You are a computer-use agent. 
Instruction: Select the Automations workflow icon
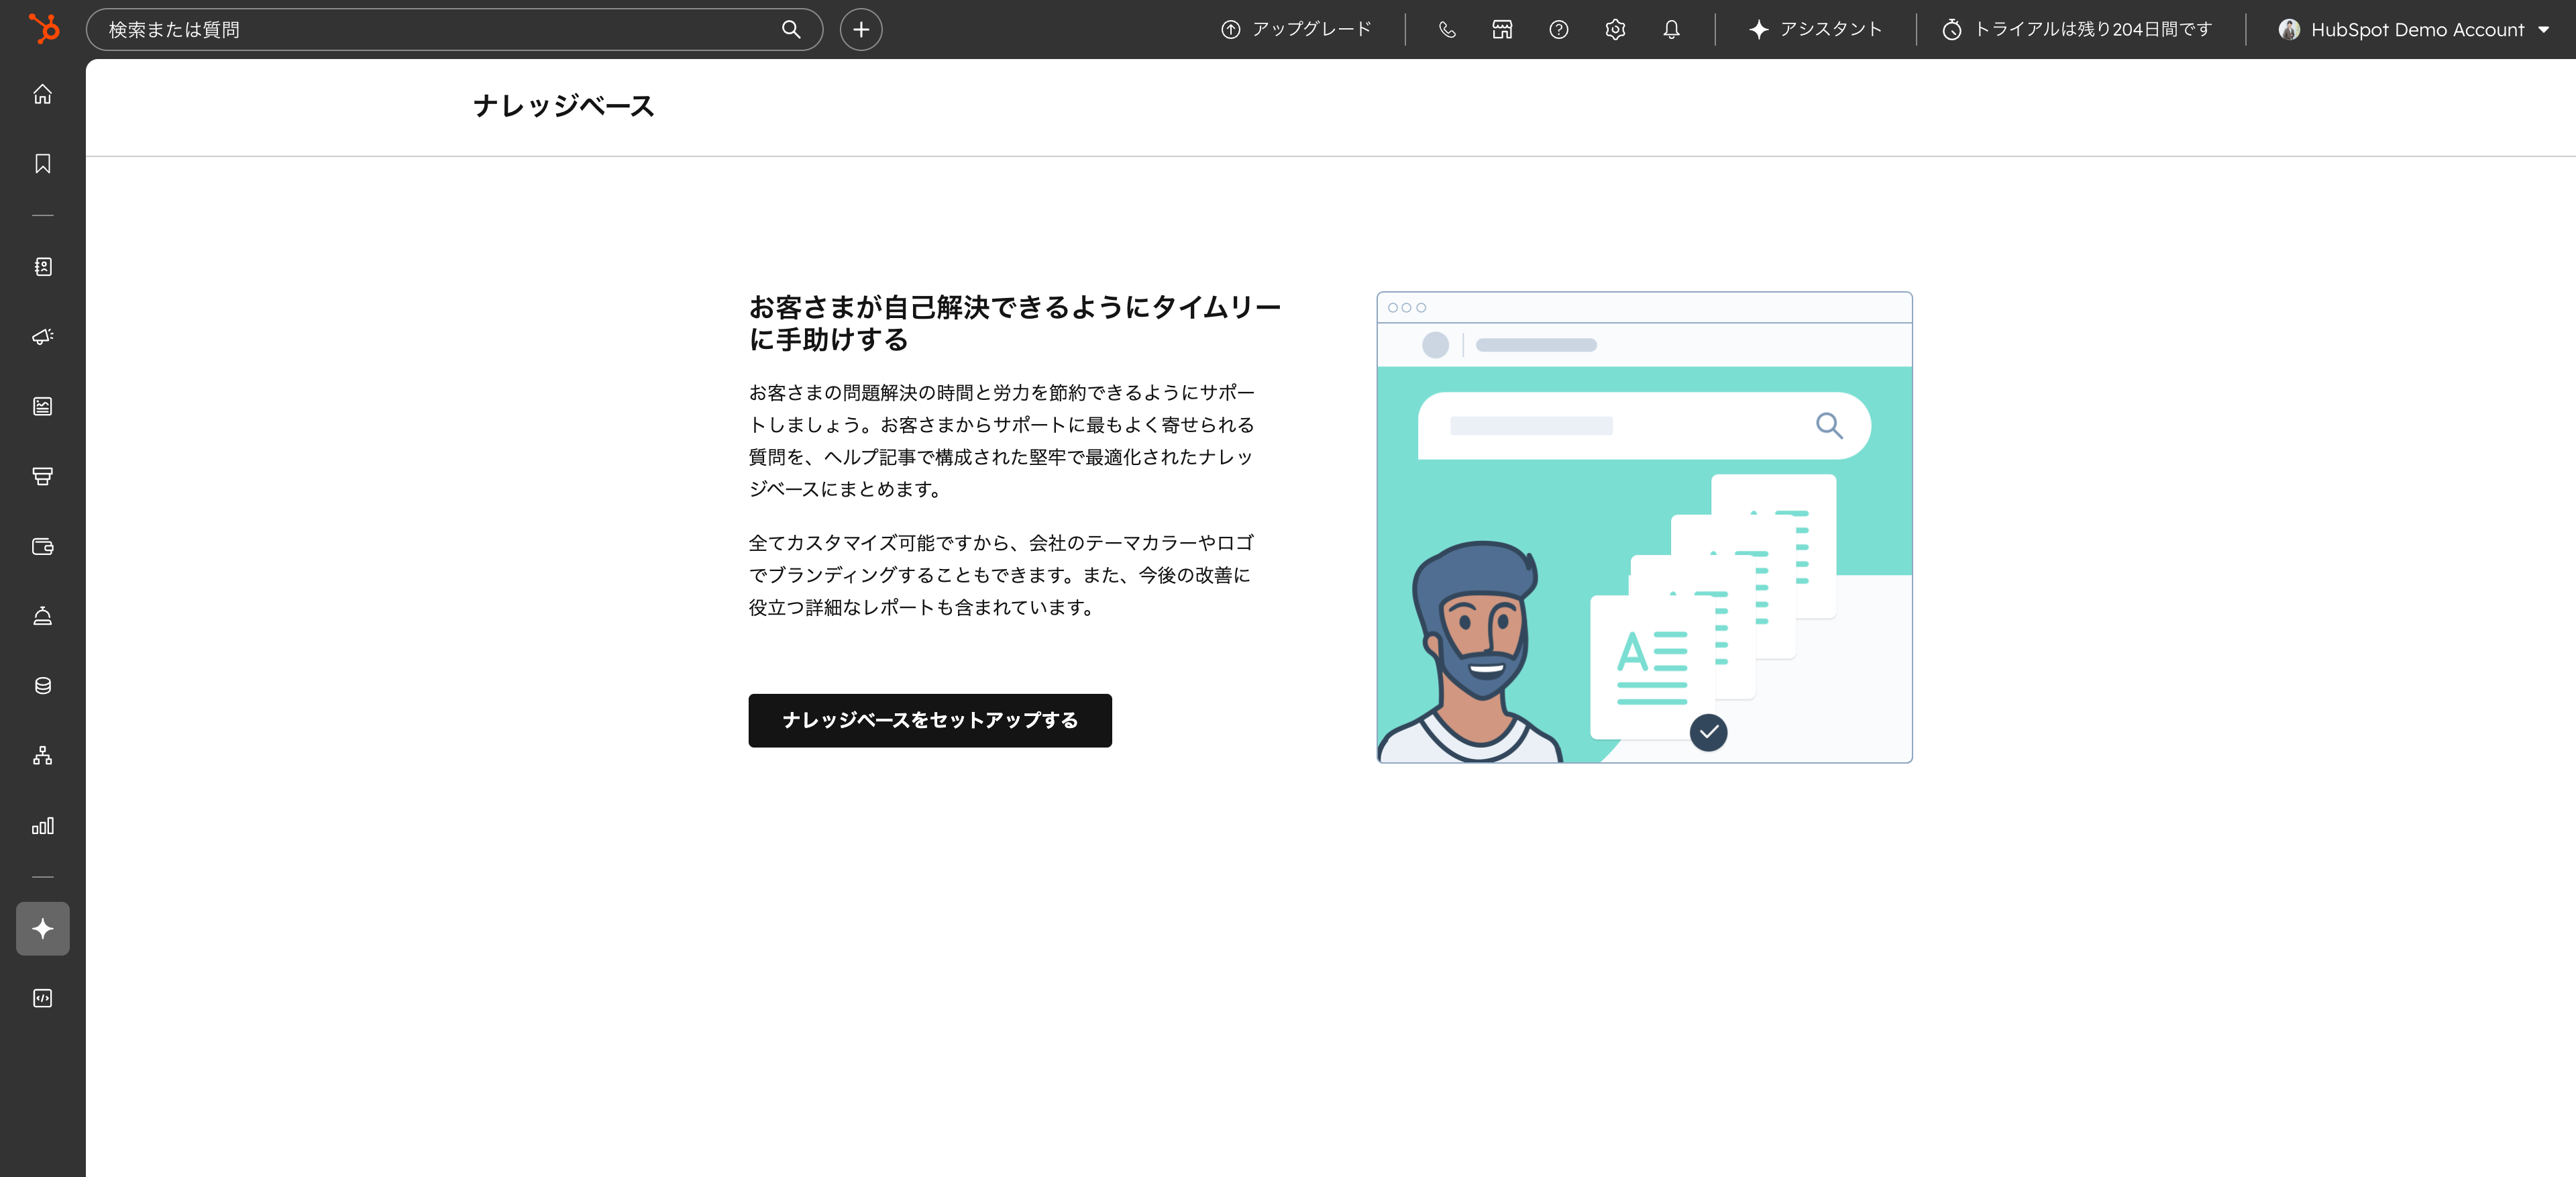point(42,756)
